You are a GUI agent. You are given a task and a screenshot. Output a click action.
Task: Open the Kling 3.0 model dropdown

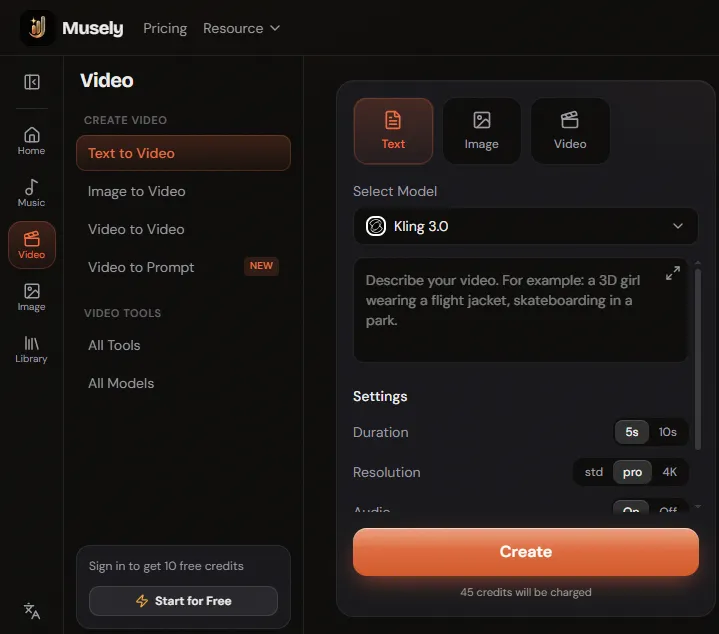click(x=525, y=226)
